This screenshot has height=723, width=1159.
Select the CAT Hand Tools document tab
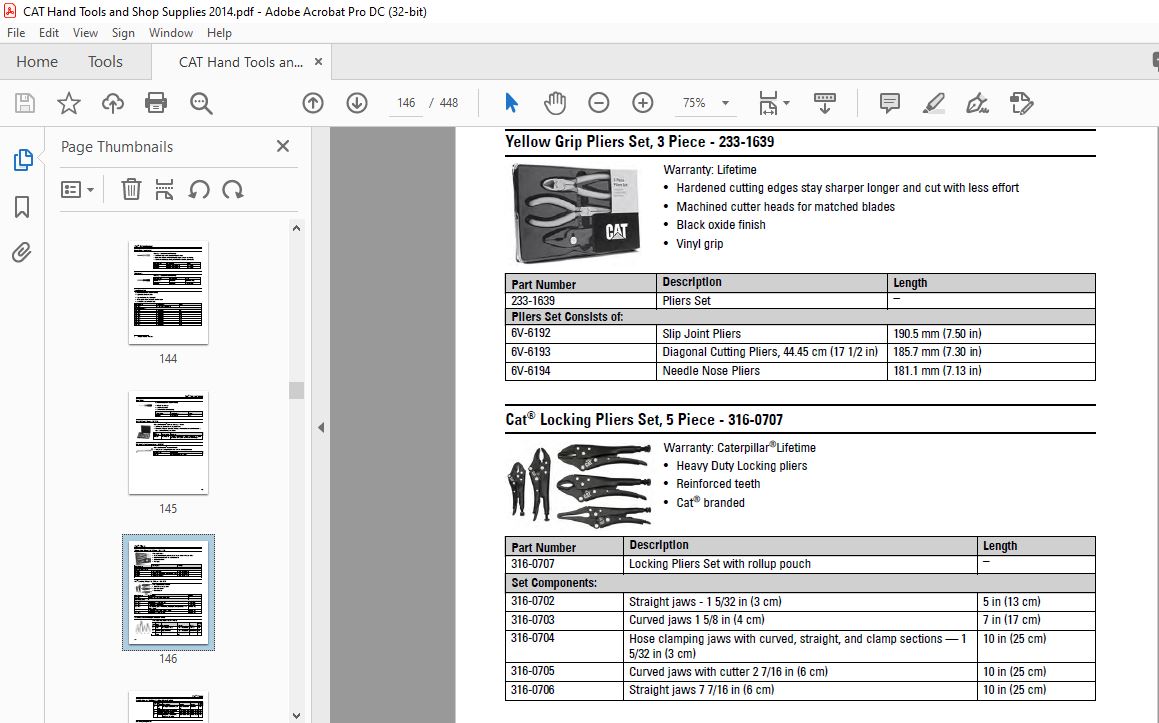tap(240, 62)
